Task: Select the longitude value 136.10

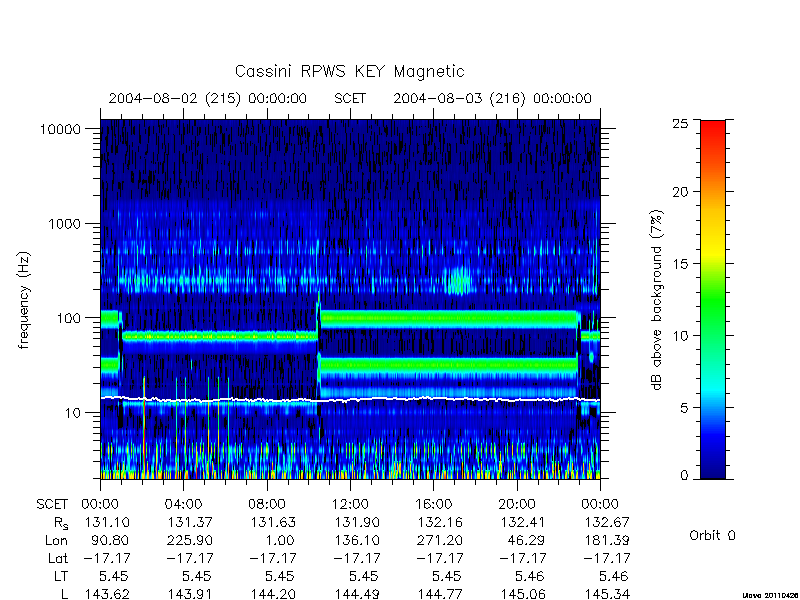Action: point(357,540)
